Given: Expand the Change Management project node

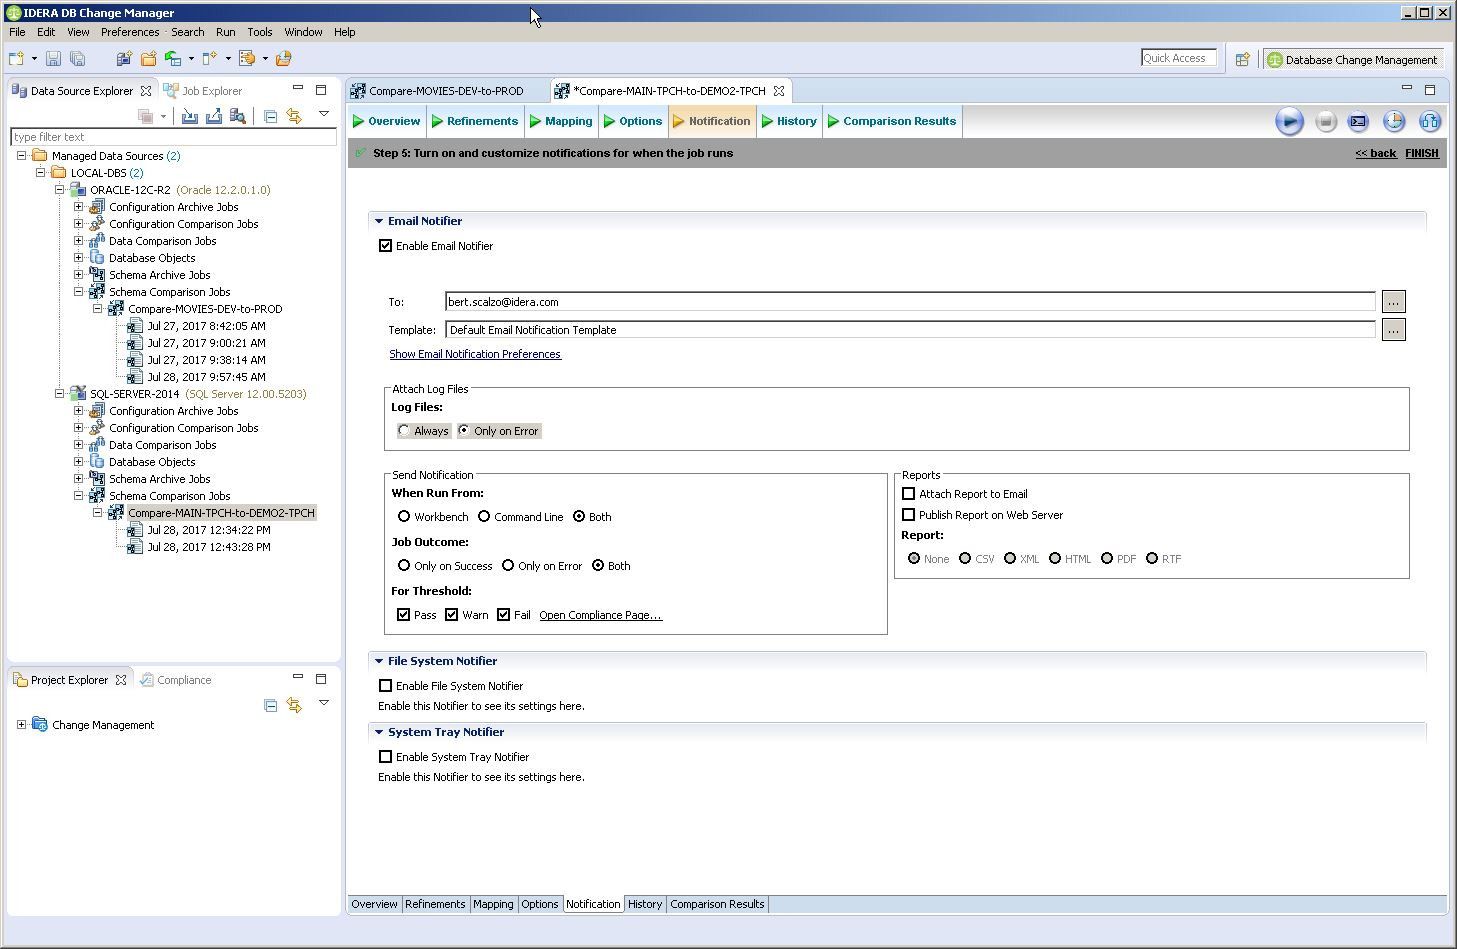Looking at the screenshot, I should (21, 725).
